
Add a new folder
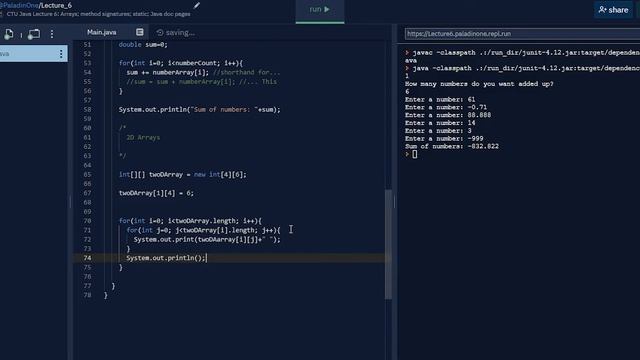point(34,34)
